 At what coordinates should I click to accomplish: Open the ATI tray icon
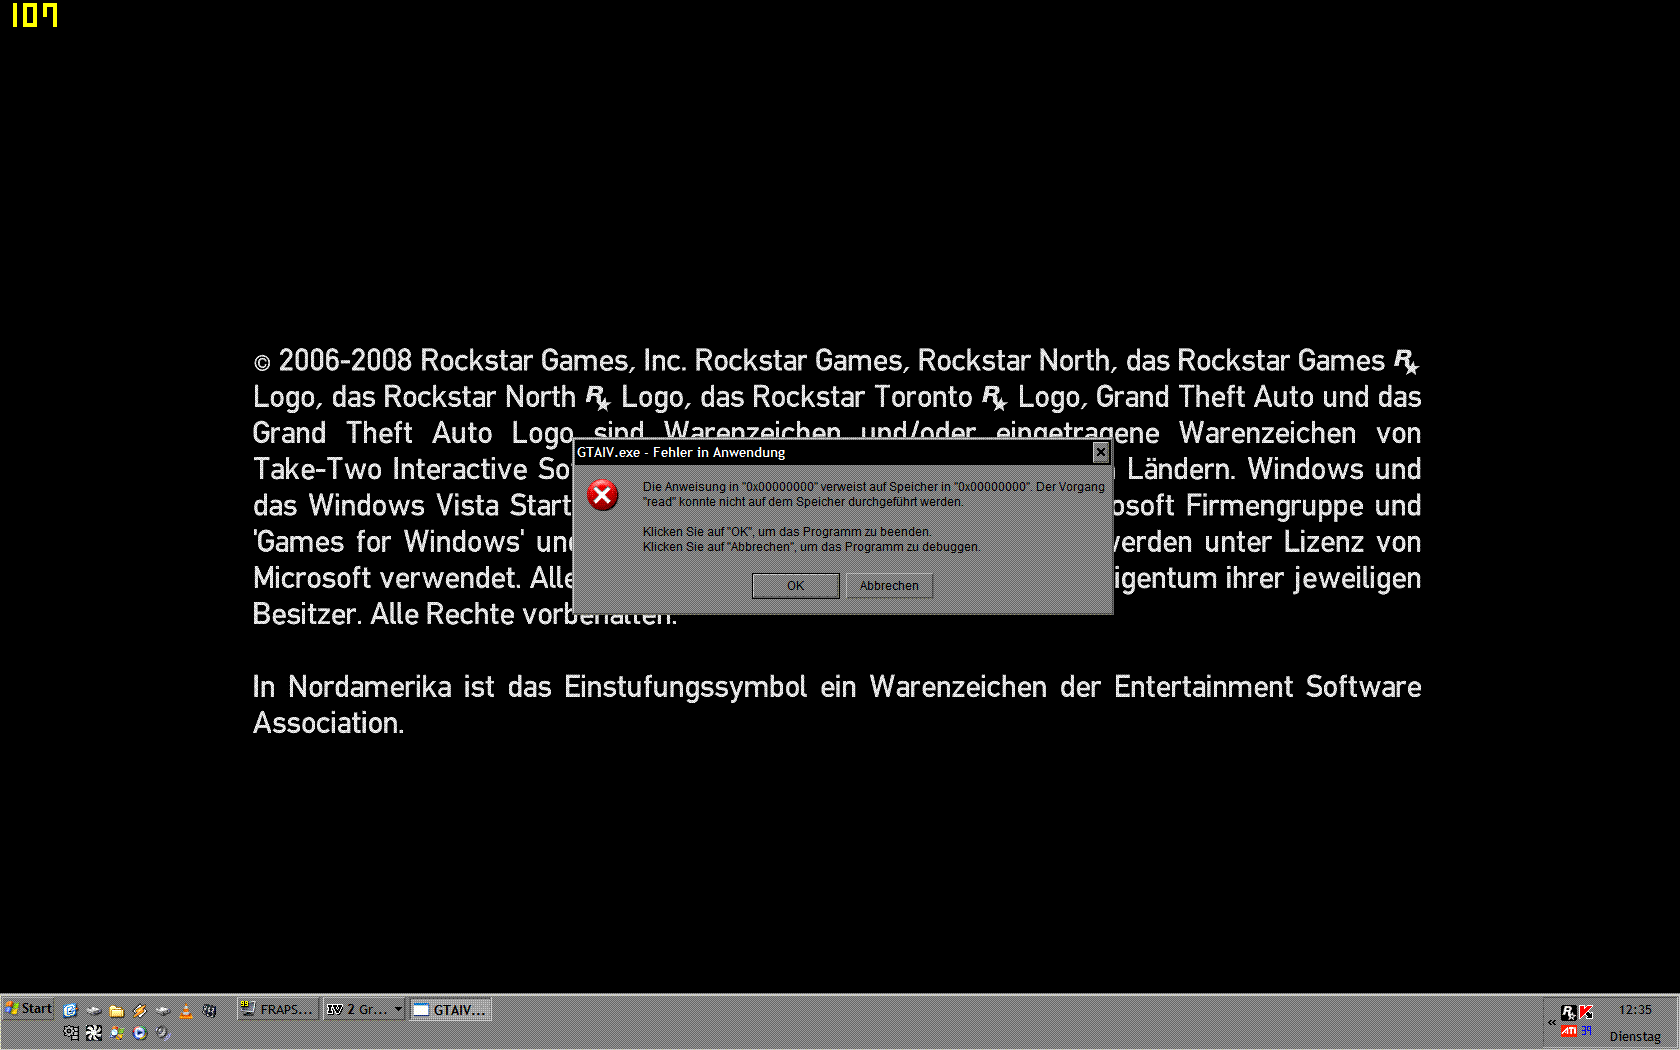[x=1569, y=1031]
